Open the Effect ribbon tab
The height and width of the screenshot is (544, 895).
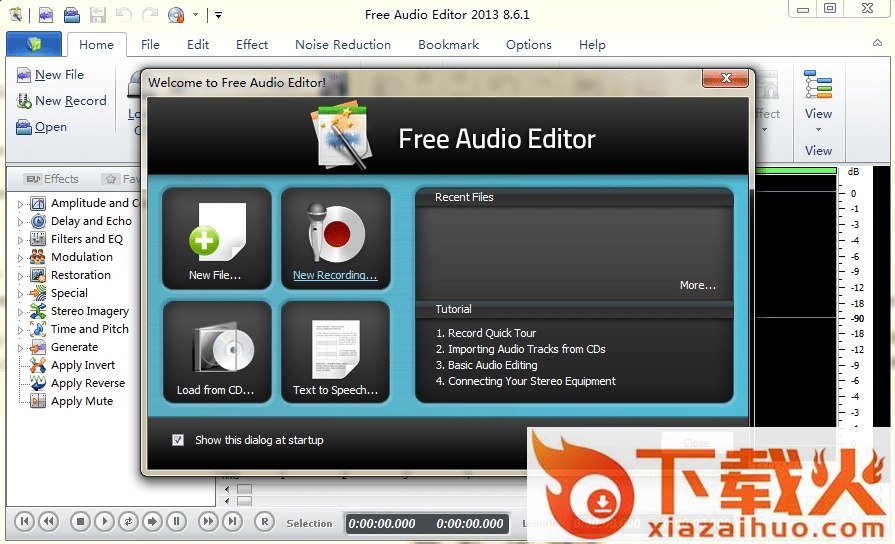click(x=252, y=45)
